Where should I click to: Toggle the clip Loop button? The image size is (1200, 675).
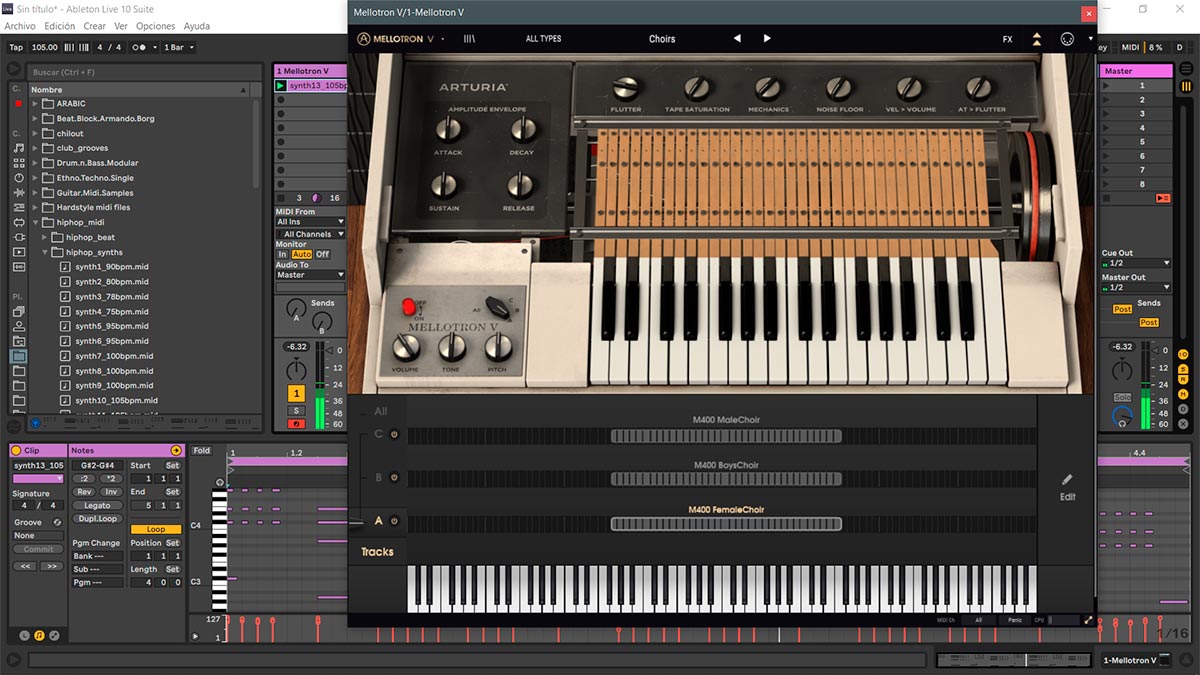click(156, 529)
